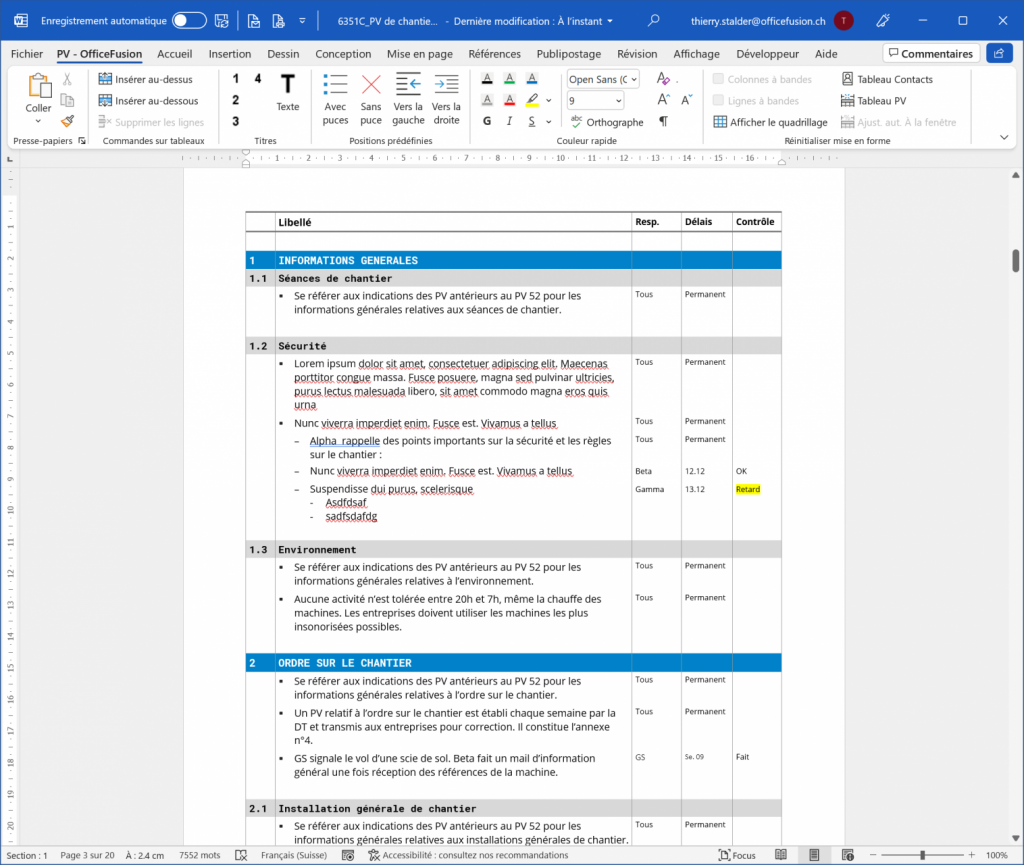Open Open Sans font dropdown
Screen dimensions: 1024x865
[634, 80]
